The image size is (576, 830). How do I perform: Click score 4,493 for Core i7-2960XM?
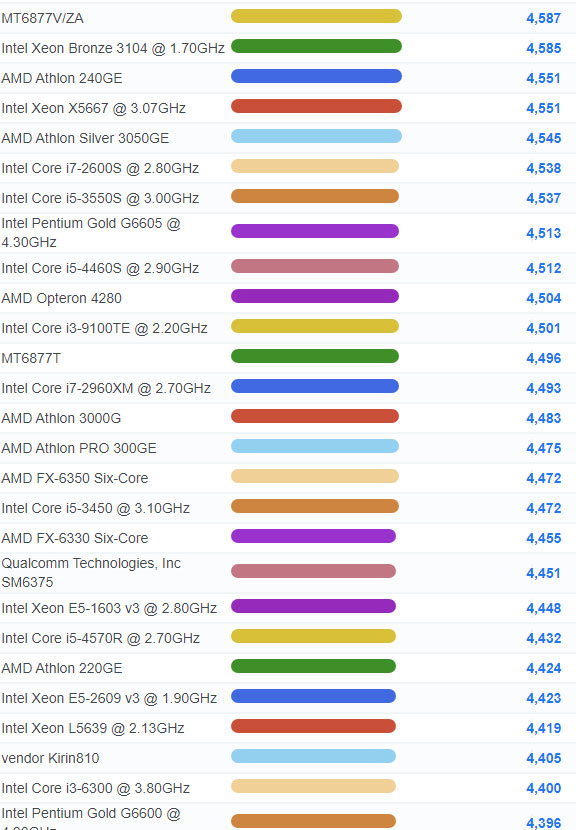543,388
